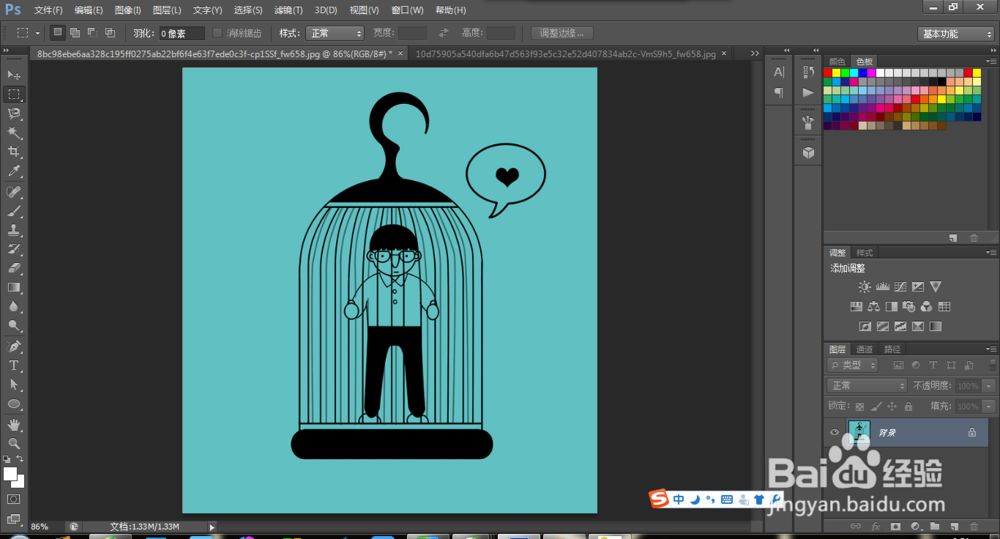Select the Brush tool

(13, 211)
